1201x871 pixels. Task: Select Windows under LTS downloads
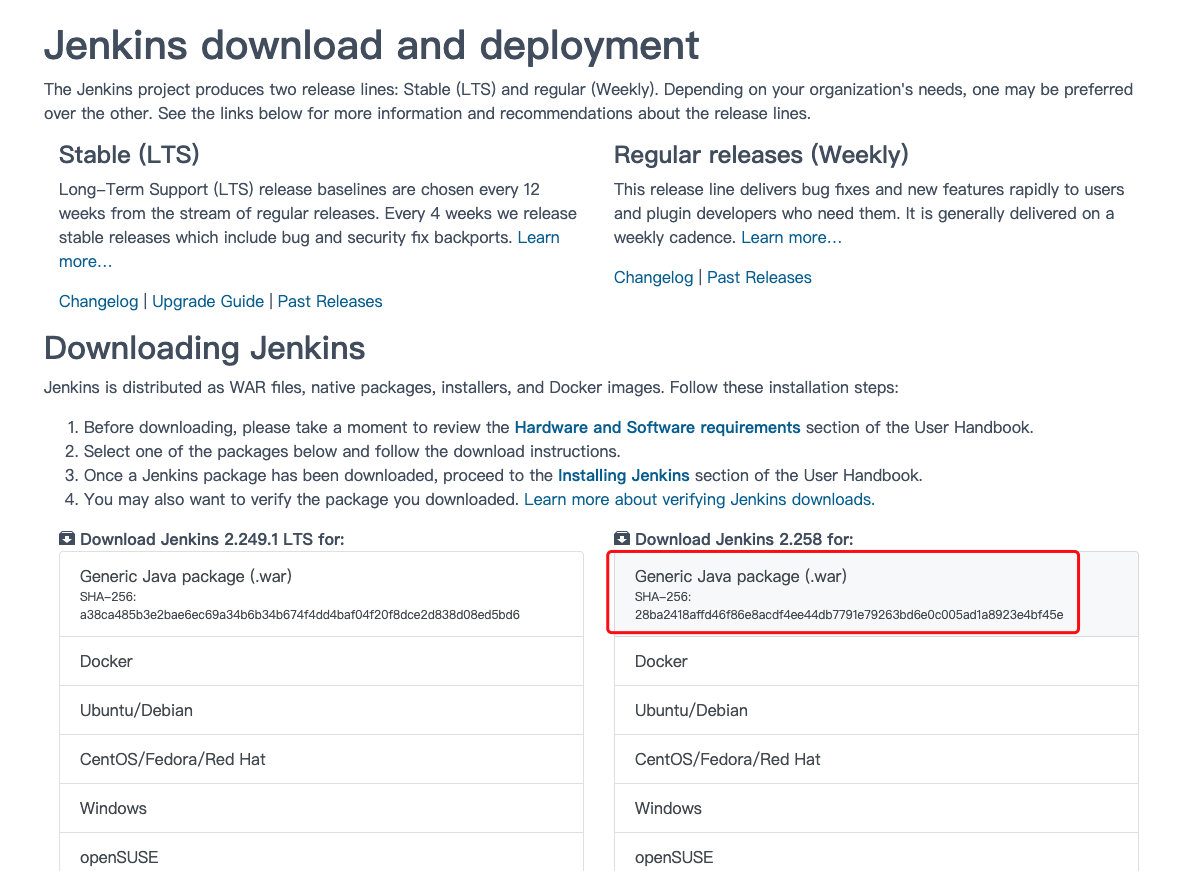pos(321,808)
